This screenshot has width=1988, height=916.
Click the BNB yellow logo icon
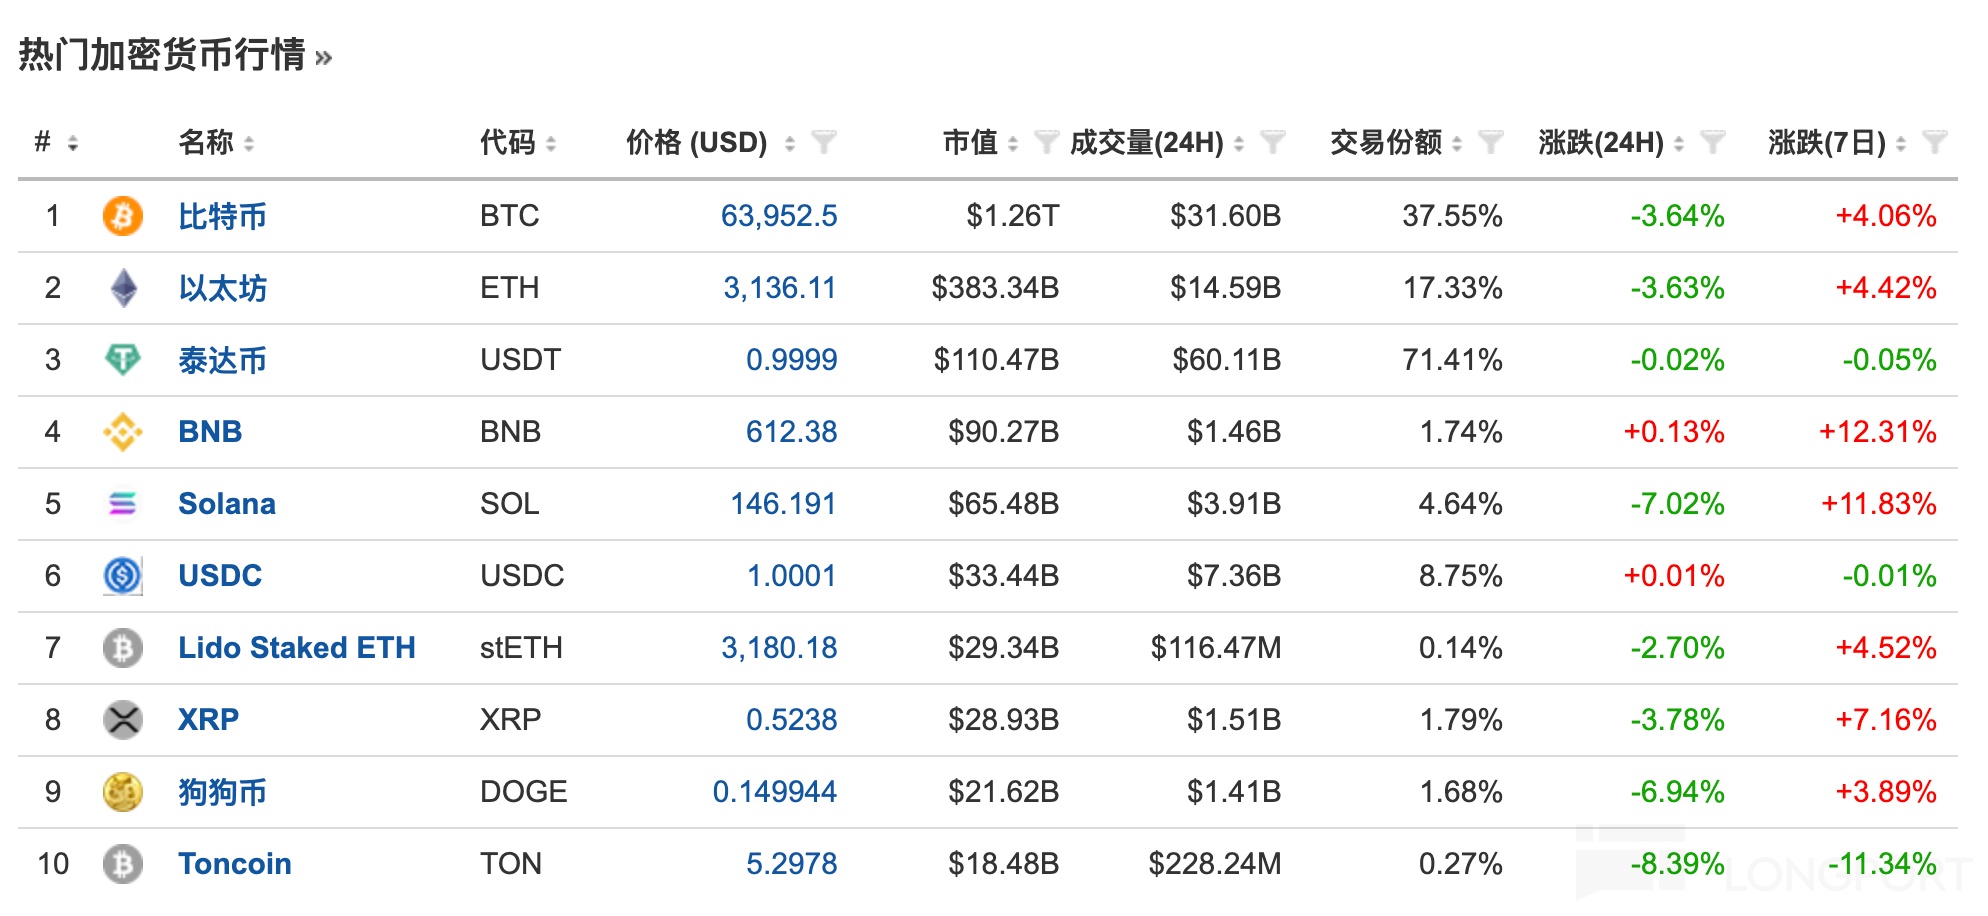[123, 432]
